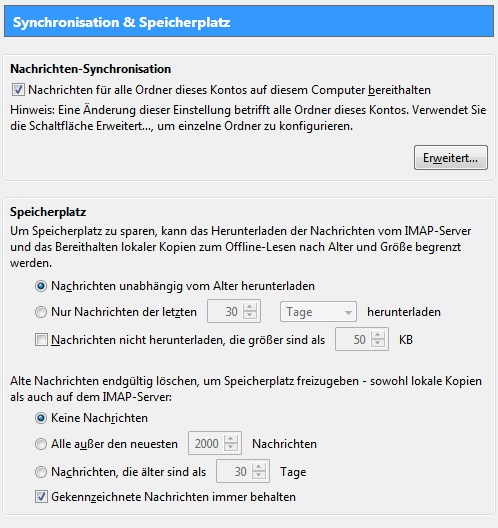Click up arrow of the älter als 30 Tage spinner
498x528 pixels.
click(259, 467)
